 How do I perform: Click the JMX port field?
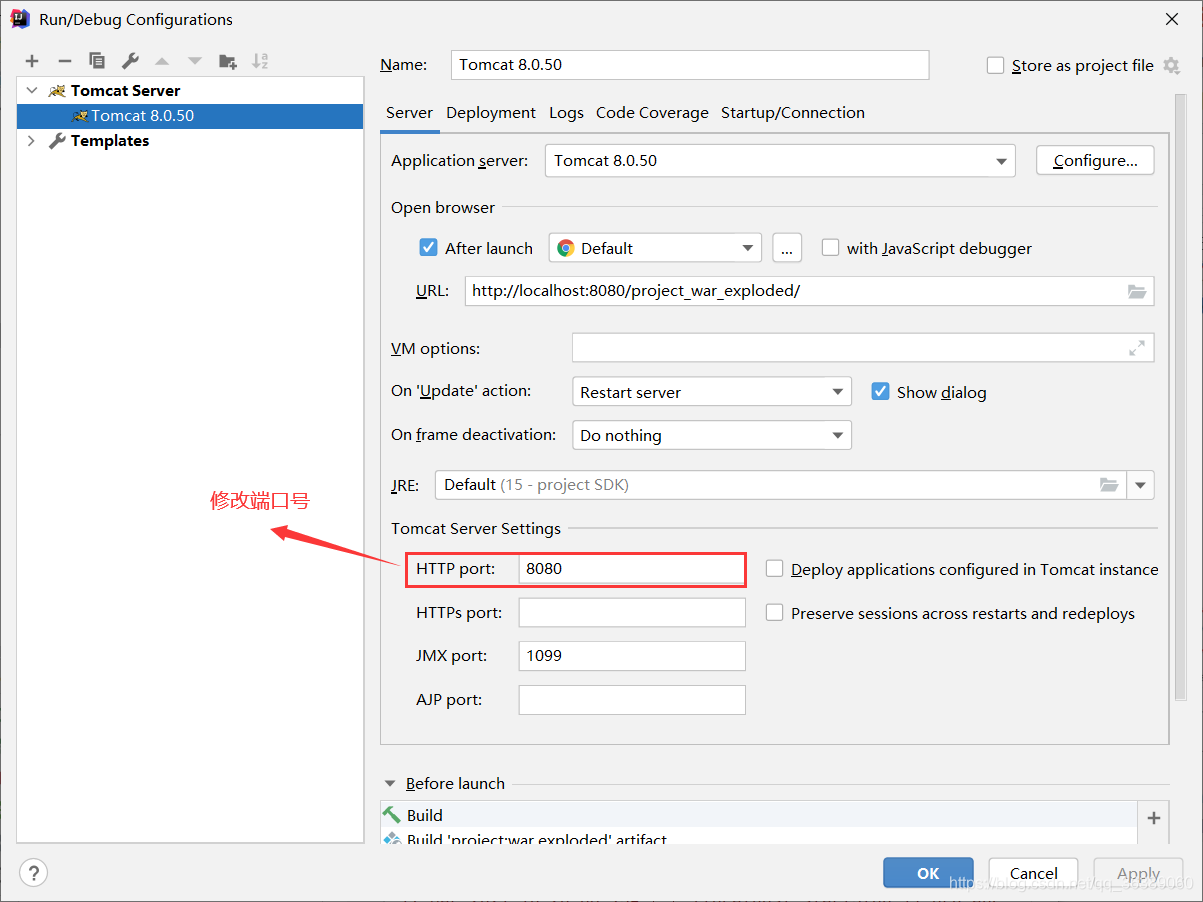point(632,656)
